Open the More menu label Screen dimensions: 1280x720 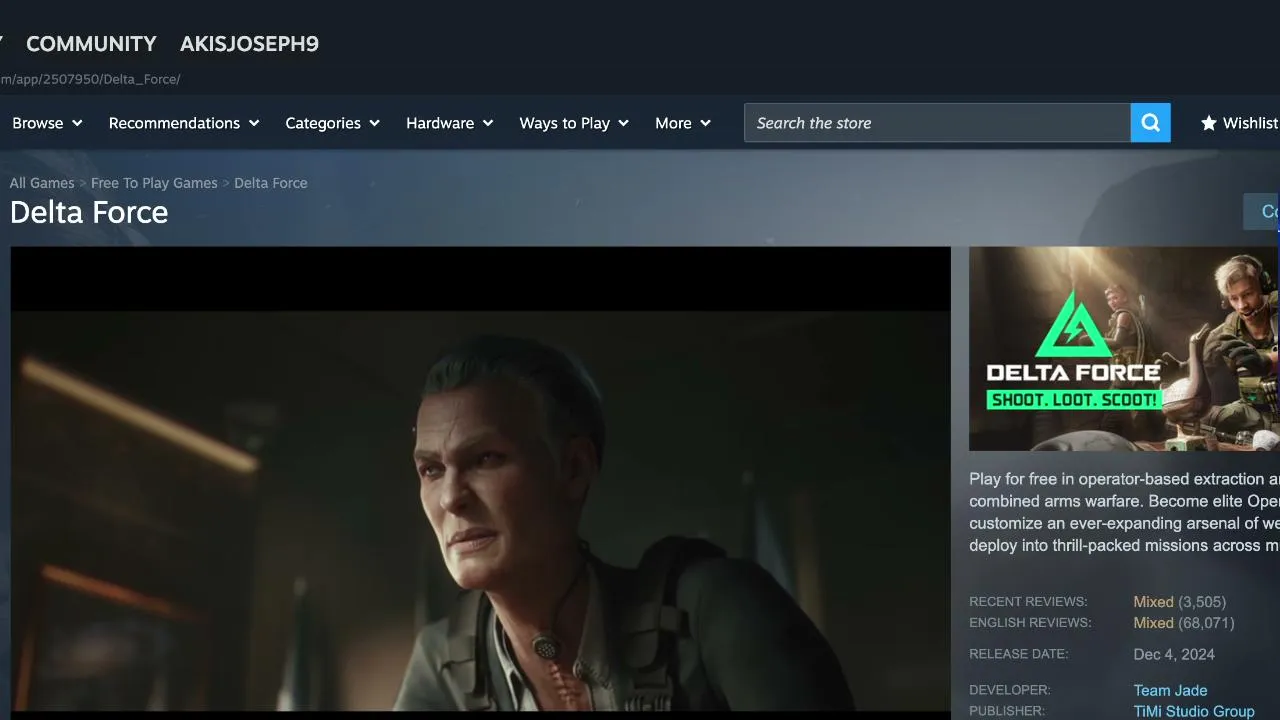point(673,123)
